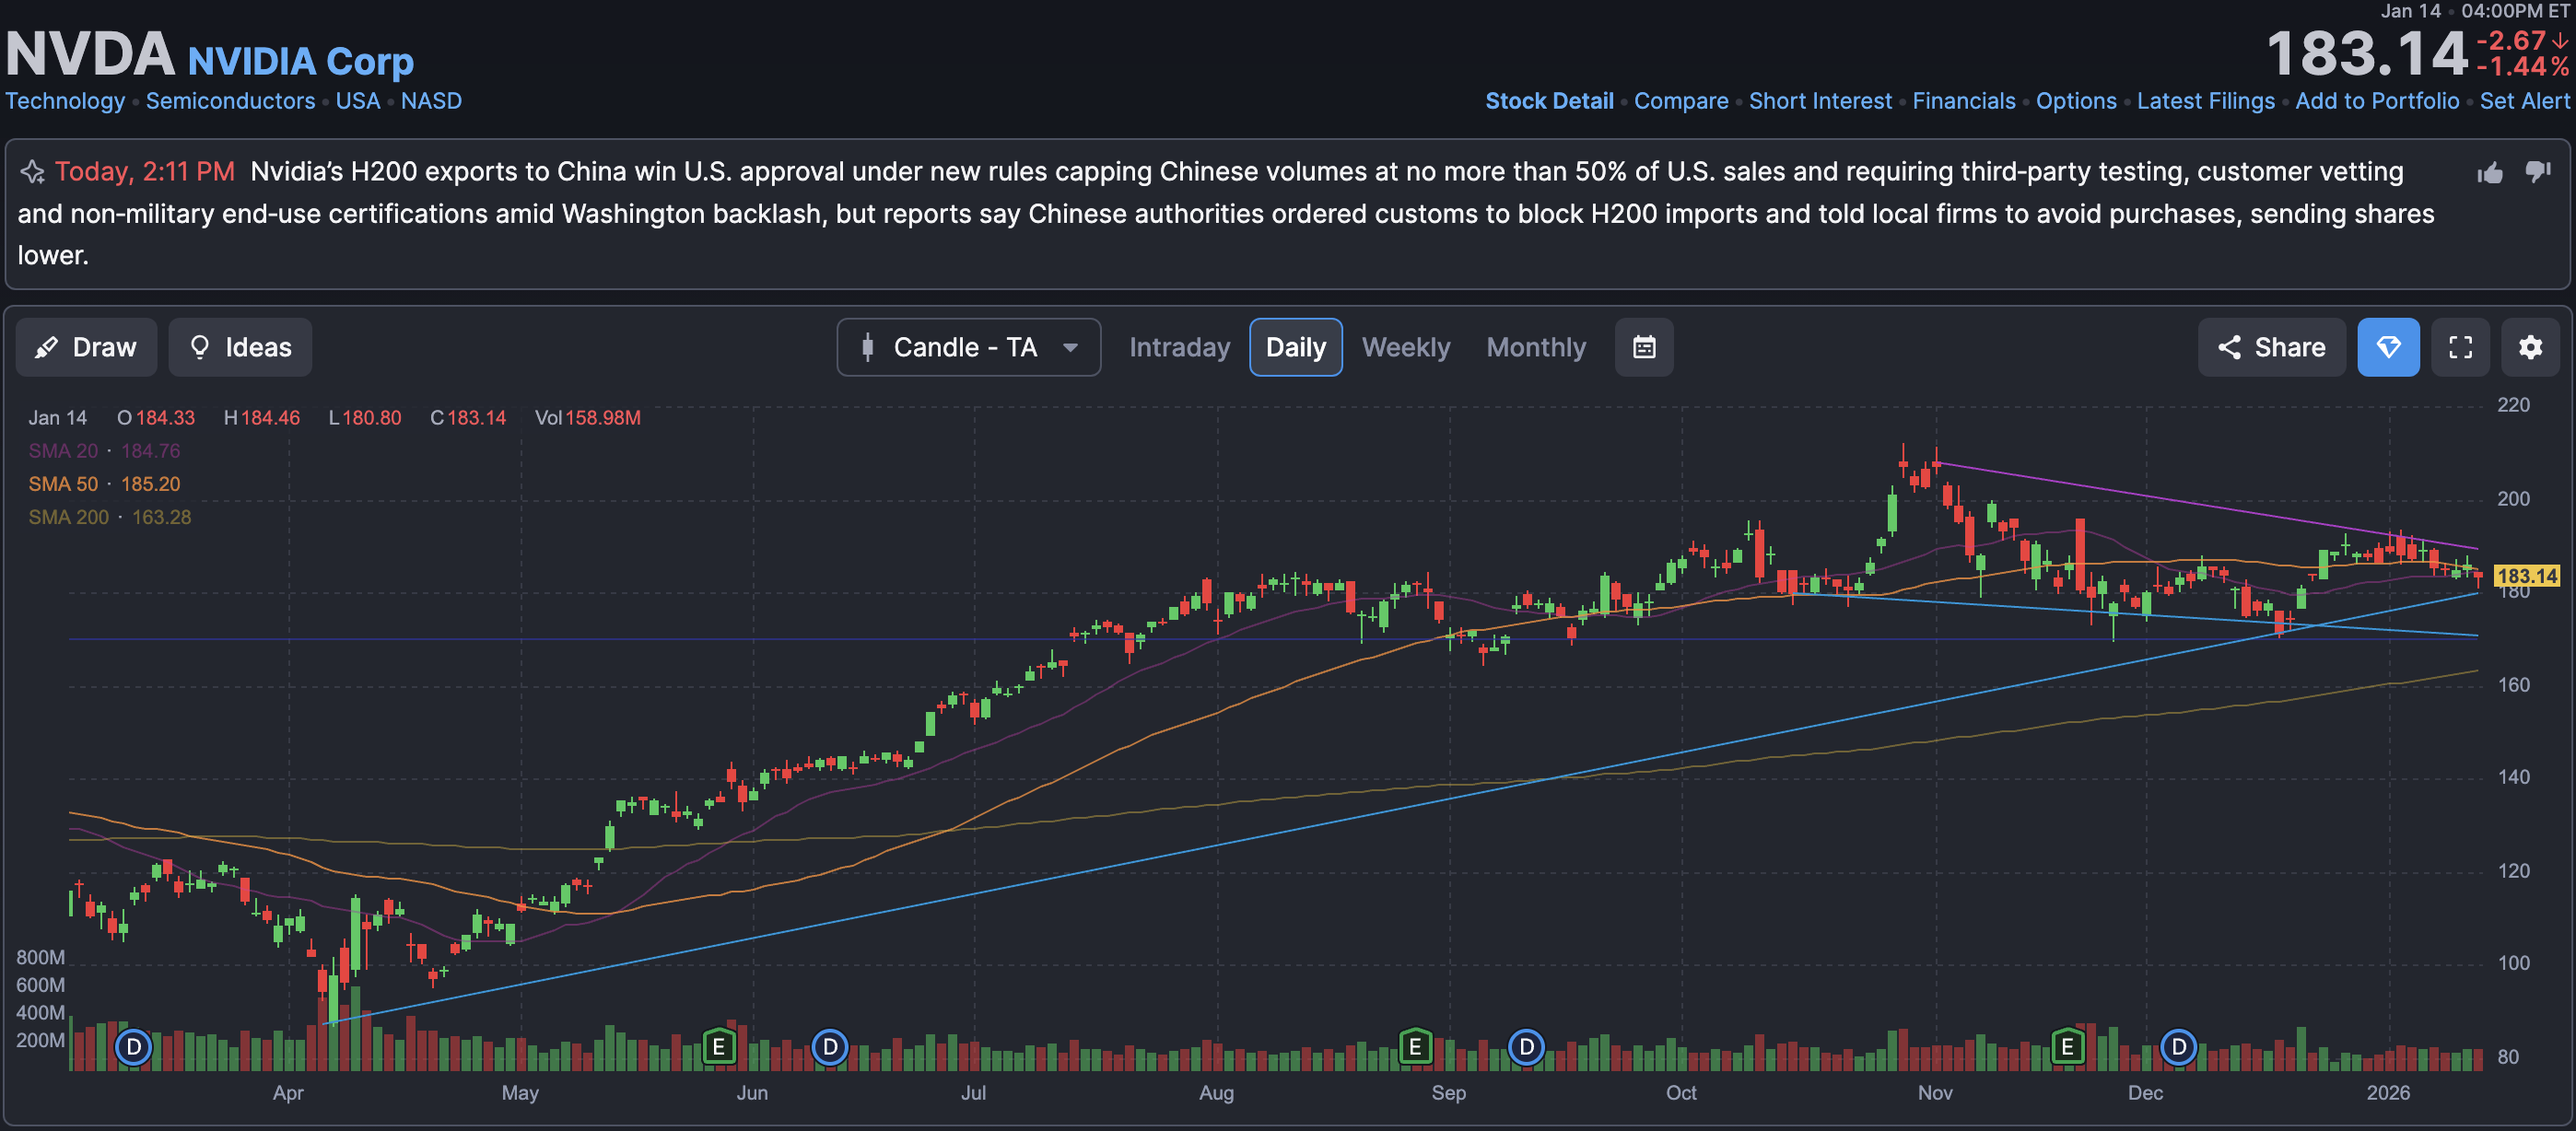Viewport: 2576px width, 1131px height.
Task: Switch chart to Monthly timeframe
Action: 1536,347
